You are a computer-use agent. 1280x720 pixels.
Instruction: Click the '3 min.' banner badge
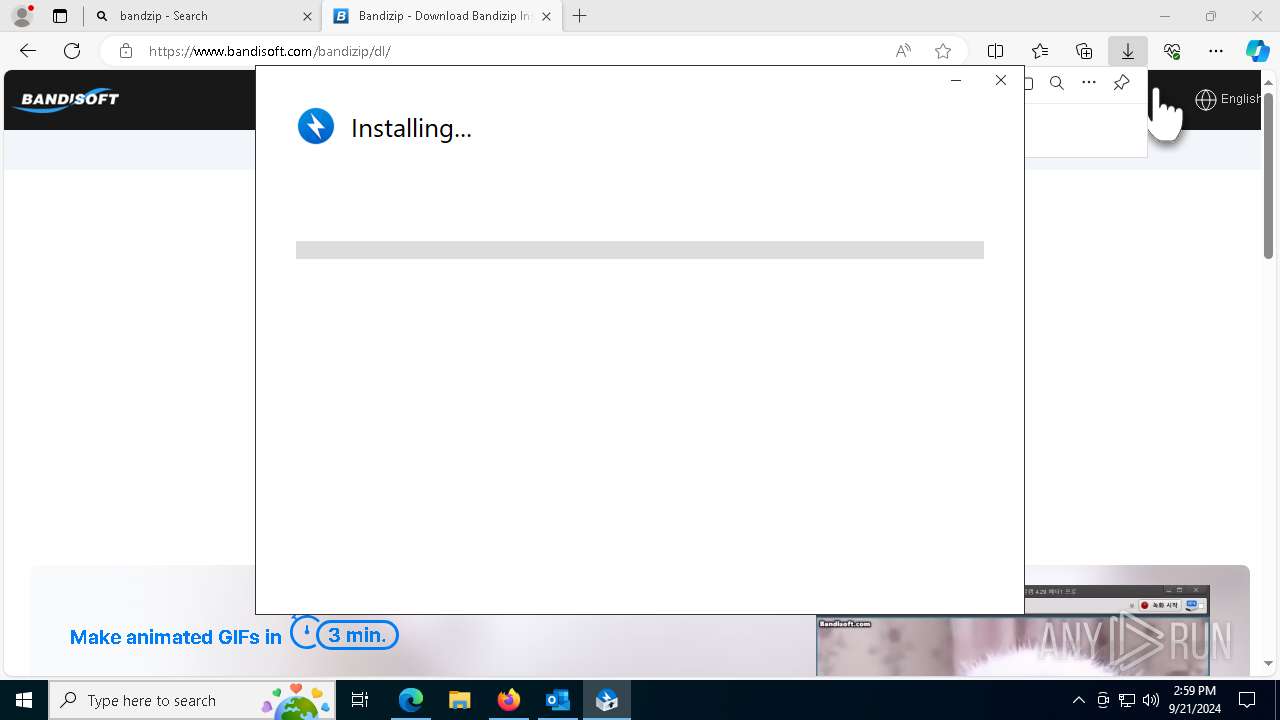click(x=357, y=635)
